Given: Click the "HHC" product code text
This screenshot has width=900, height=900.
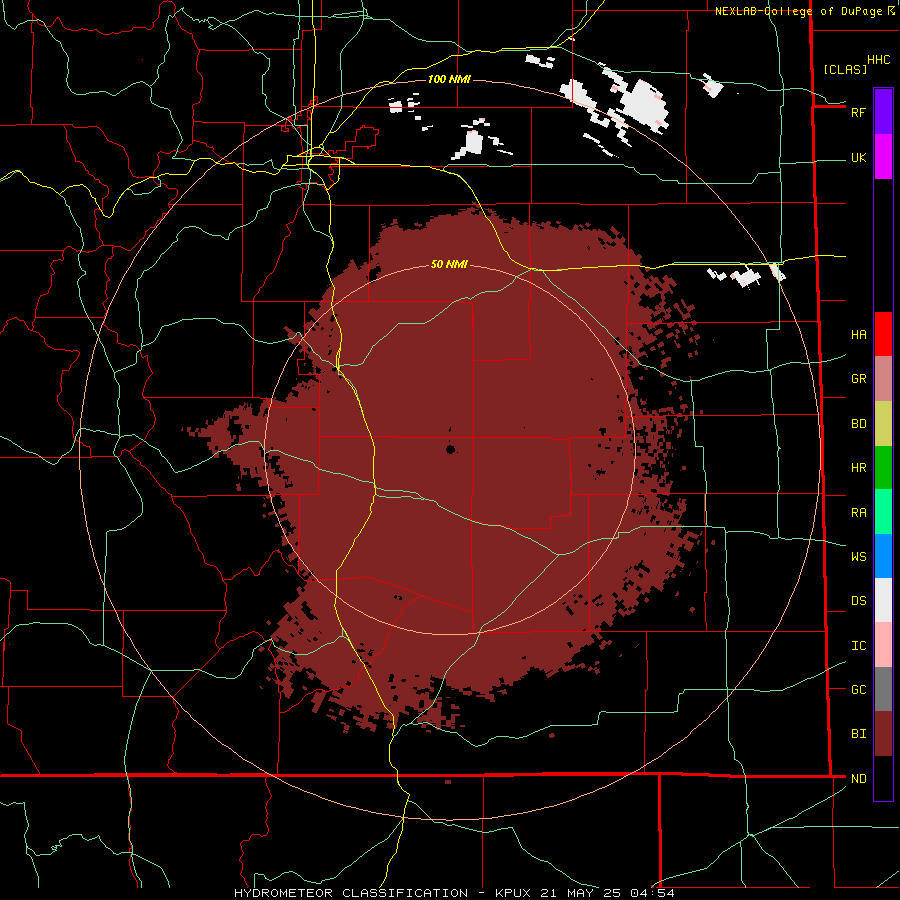Looking at the screenshot, I should point(879,60).
